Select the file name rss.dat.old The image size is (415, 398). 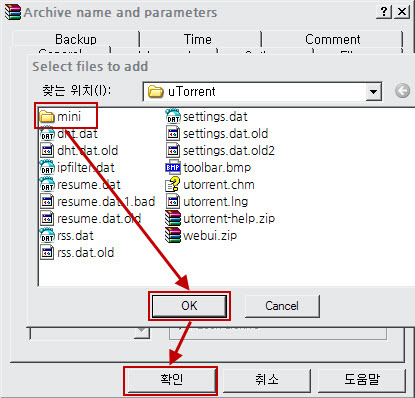(x=86, y=253)
